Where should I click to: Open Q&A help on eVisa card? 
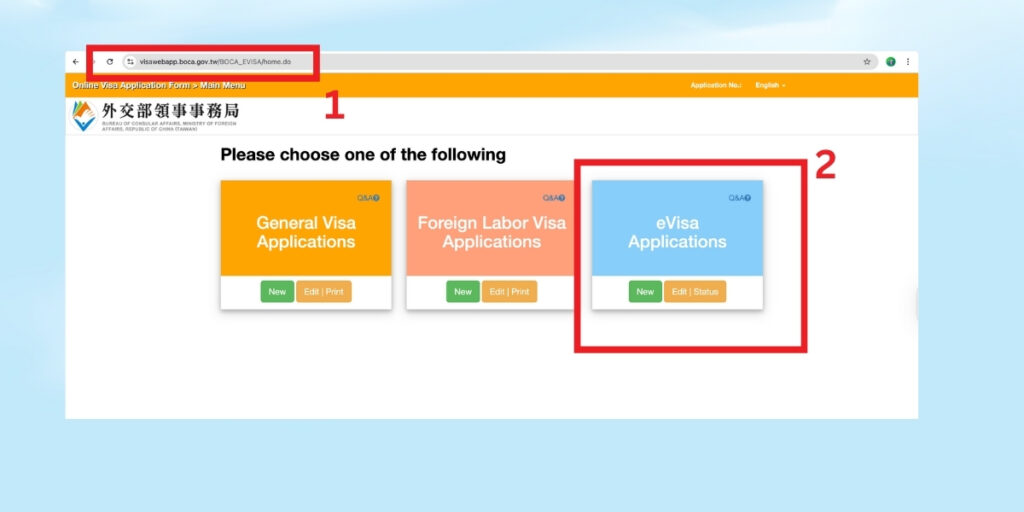point(739,198)
